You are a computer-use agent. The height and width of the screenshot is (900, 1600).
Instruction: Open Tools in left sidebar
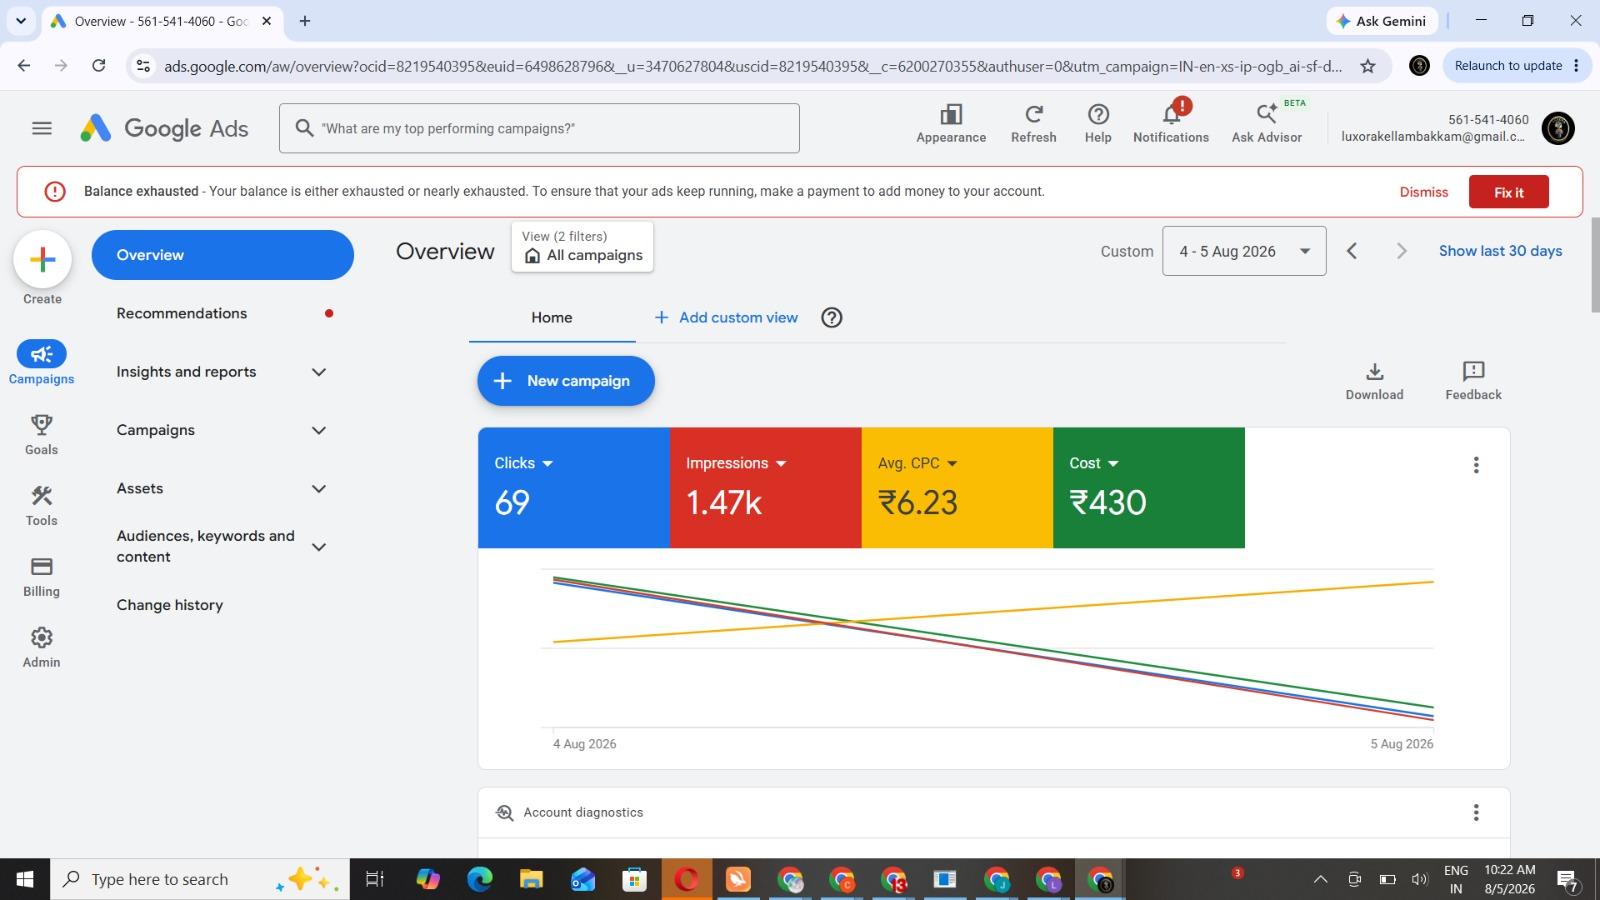[41, 506]
